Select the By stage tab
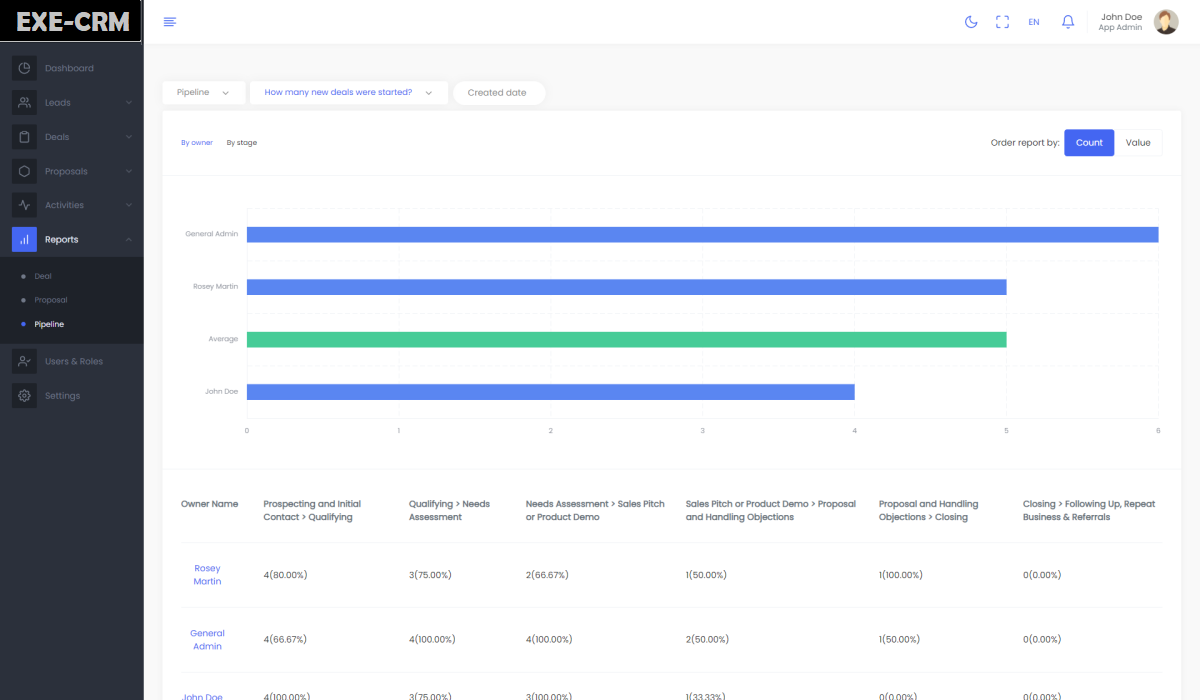The width and height of the screenshot is (1200, 700). [241, 143]
